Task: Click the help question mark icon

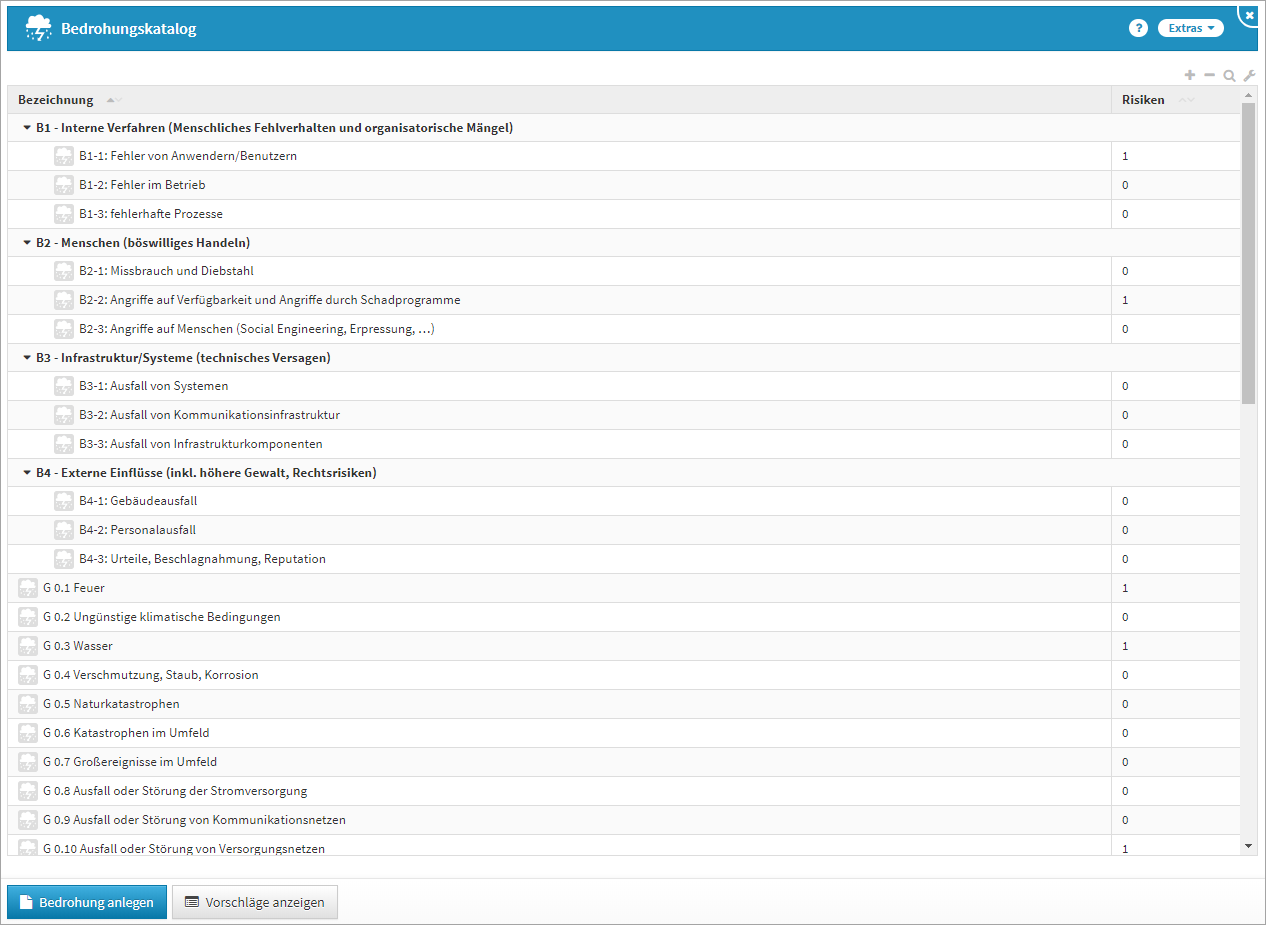Action: pos(1138,28)
